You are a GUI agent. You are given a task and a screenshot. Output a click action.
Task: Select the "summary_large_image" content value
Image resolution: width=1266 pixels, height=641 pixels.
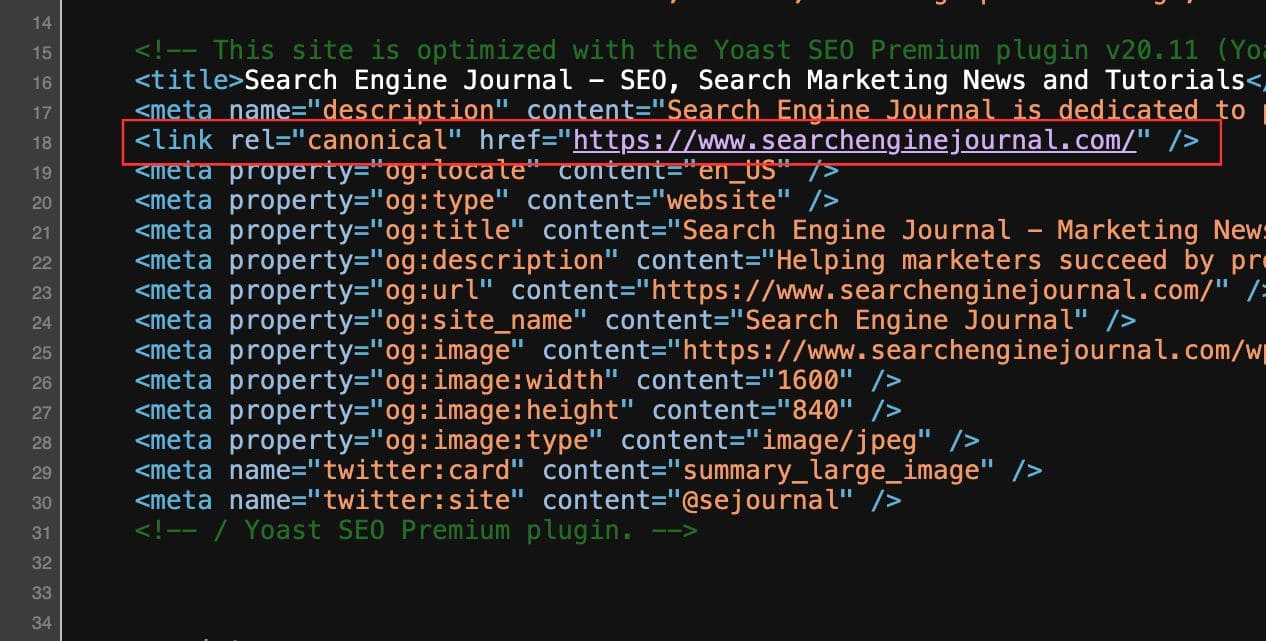838,470
